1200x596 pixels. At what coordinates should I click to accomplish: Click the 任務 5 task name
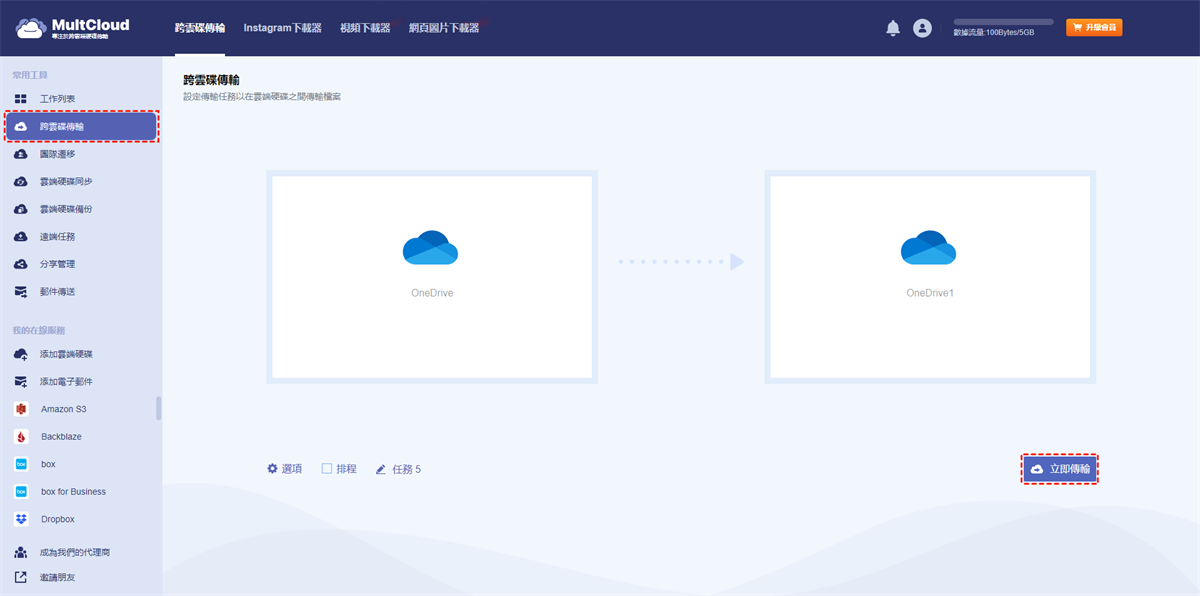tap(406, 469)
